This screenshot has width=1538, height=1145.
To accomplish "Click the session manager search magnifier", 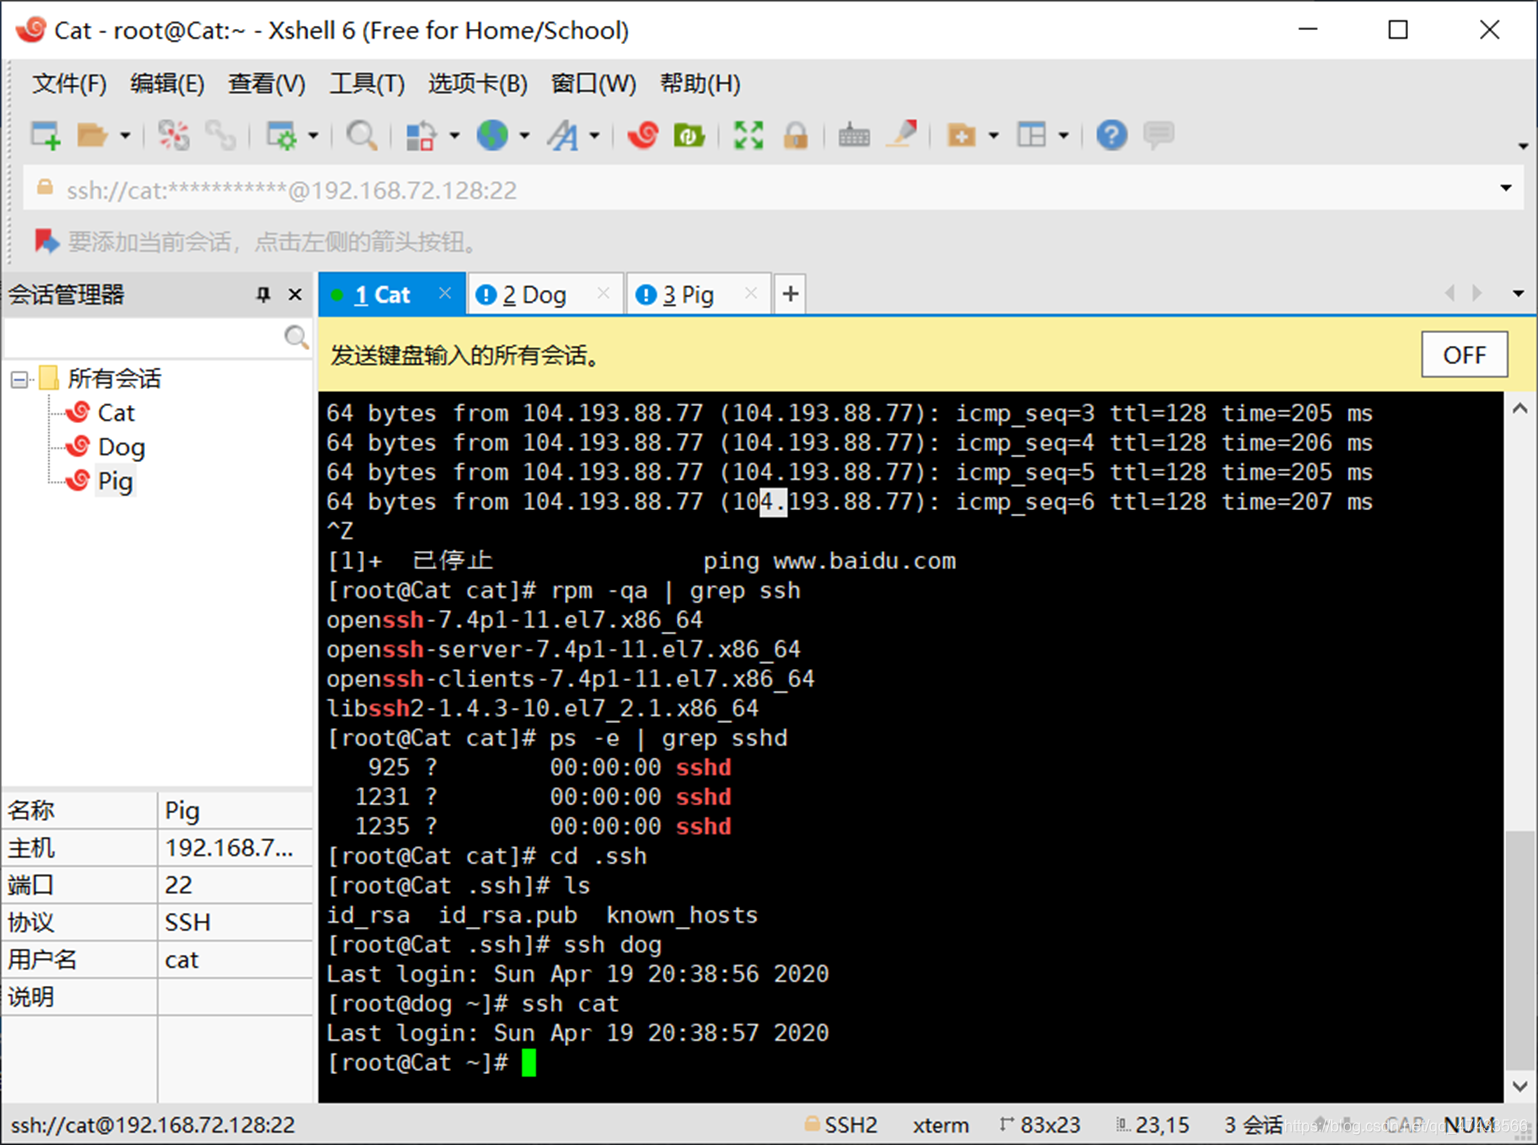I will (296, 338).
